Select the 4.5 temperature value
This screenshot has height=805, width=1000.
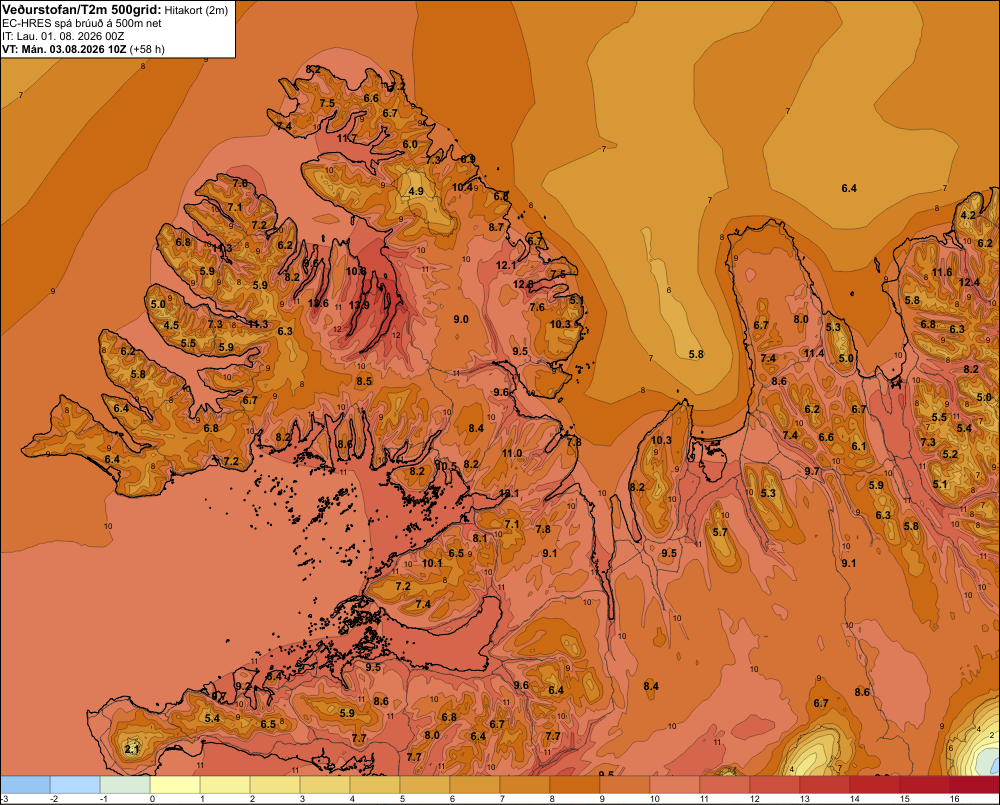pyautogui.click(x=172, y=325)
